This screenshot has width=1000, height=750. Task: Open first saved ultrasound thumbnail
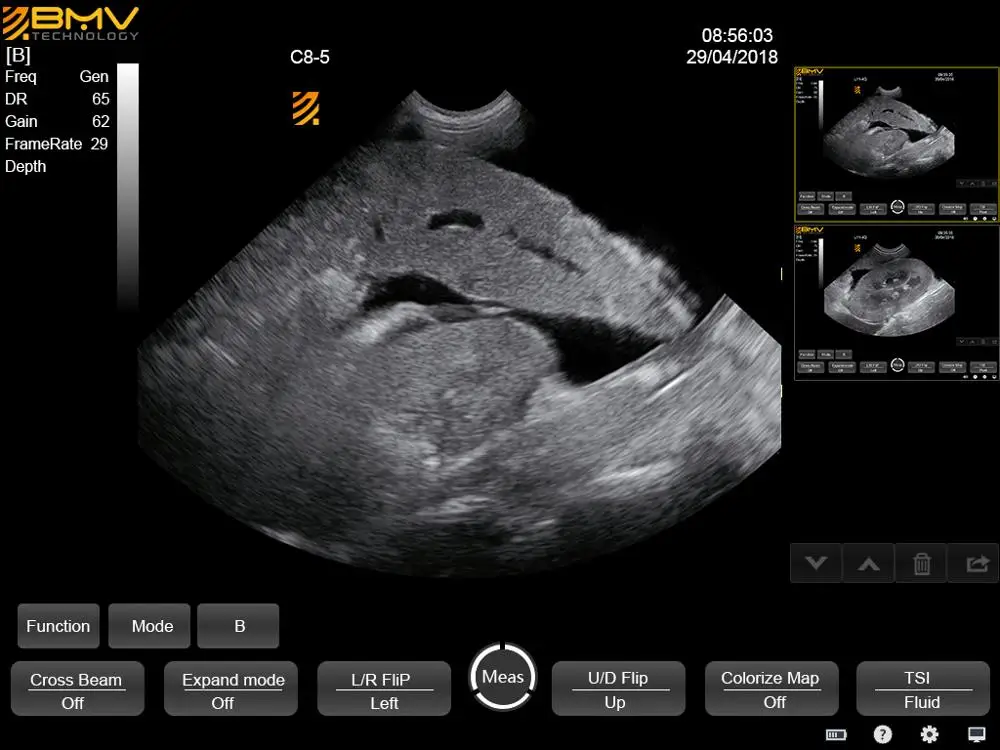click(896, 144)
